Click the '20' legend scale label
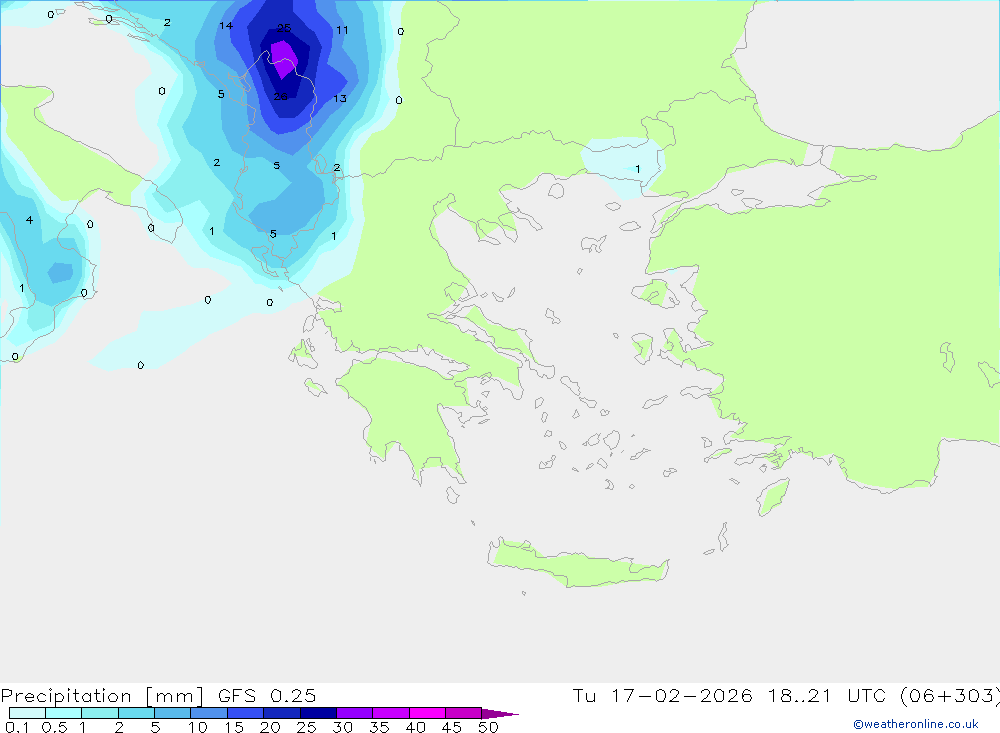The height and width of the screenshot is (733, 1000). pos(270,727)
